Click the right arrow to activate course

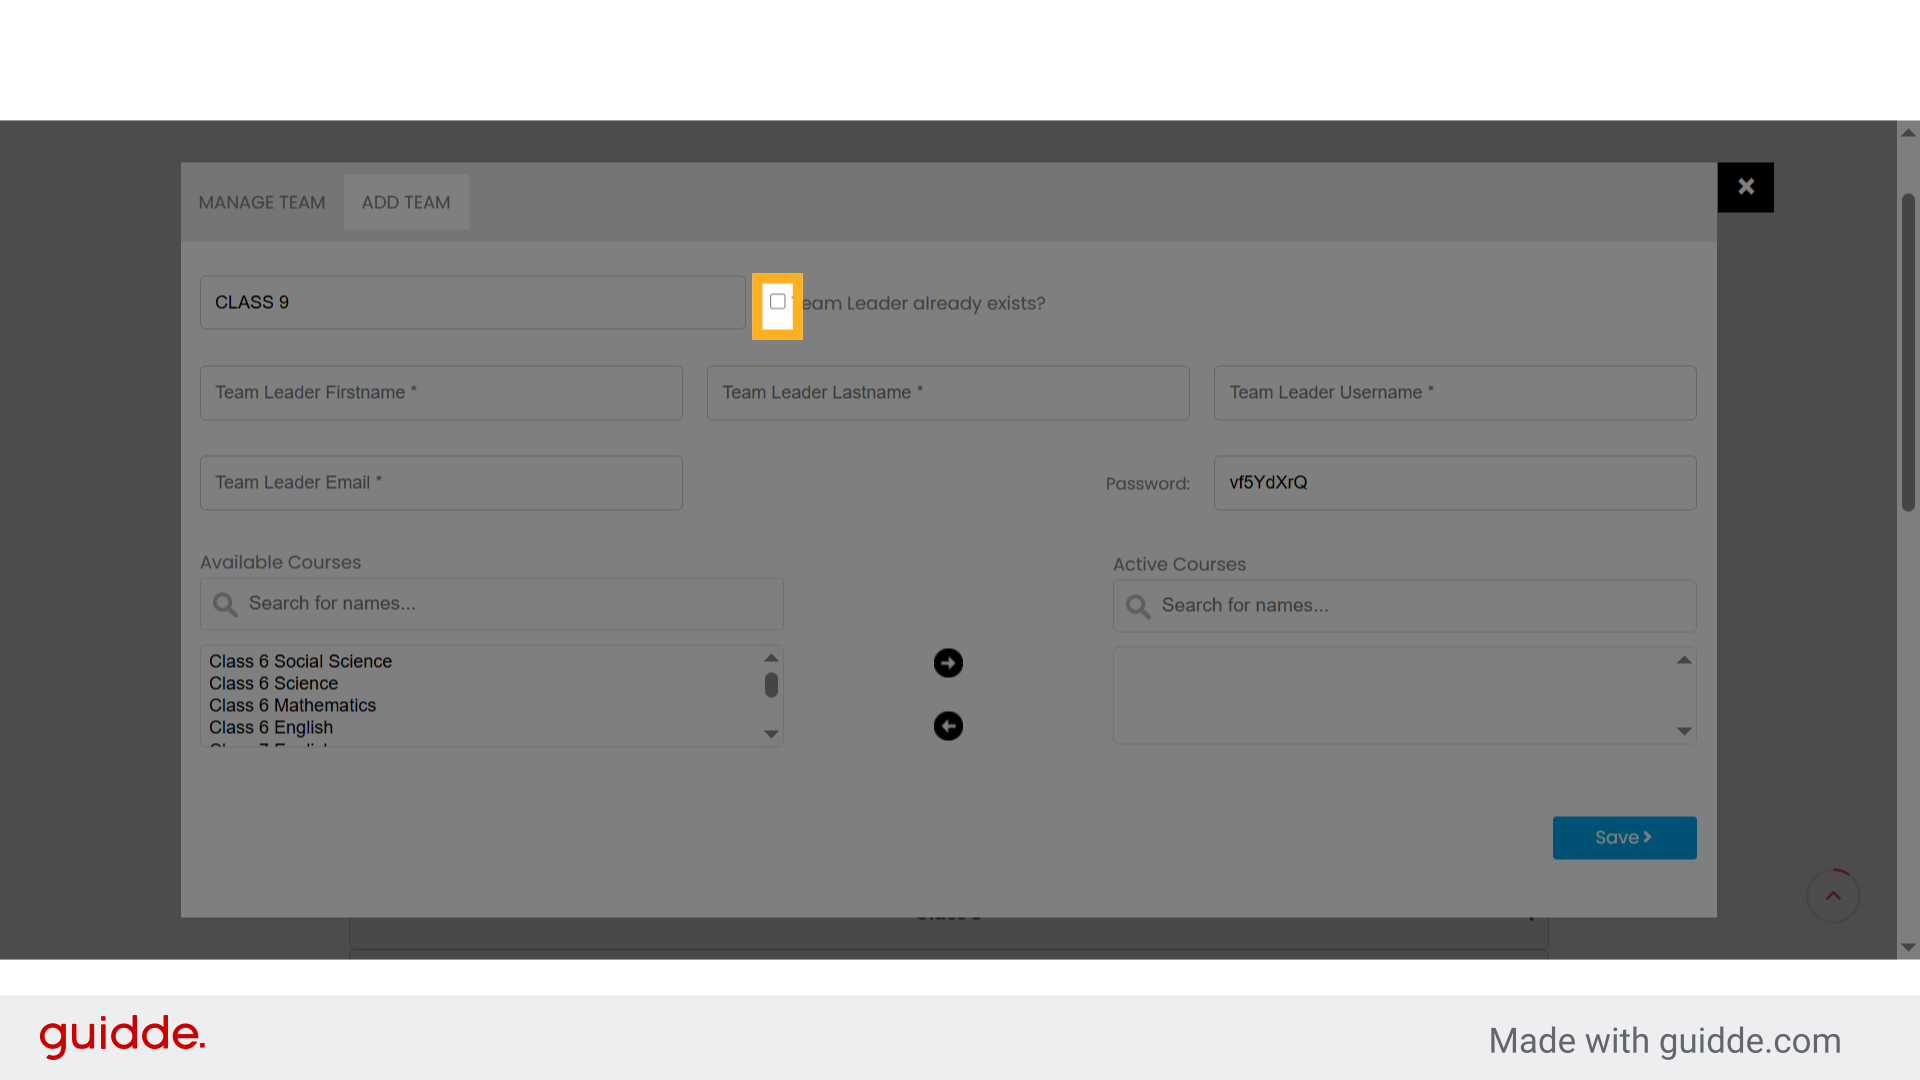[948, 663]
